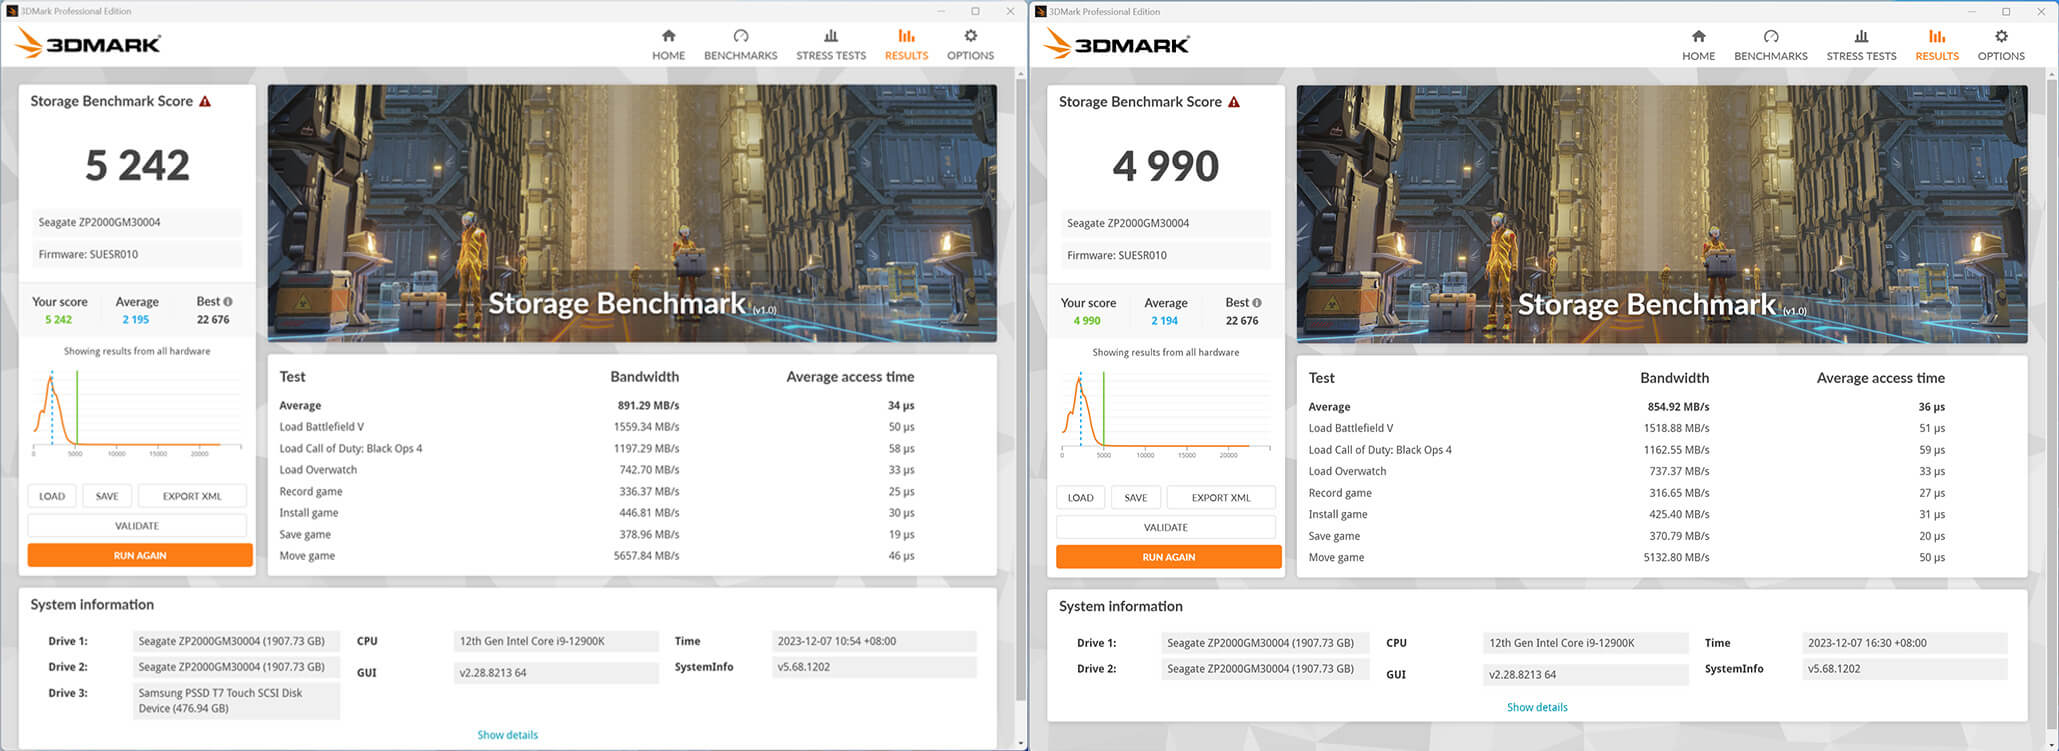Image resolution: width=2059 pixels, height=751 pixels.
Task: Select RESULTS tab in left 3DMark window
Action: click(906, 45)
